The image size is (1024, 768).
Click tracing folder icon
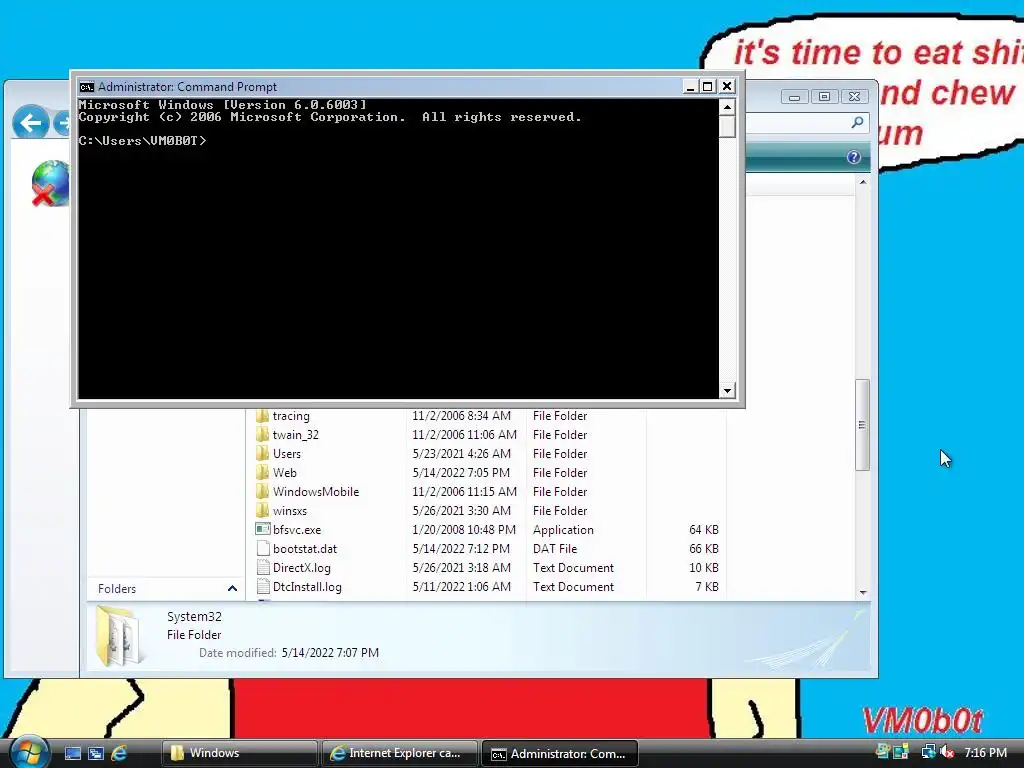point(263,416)
